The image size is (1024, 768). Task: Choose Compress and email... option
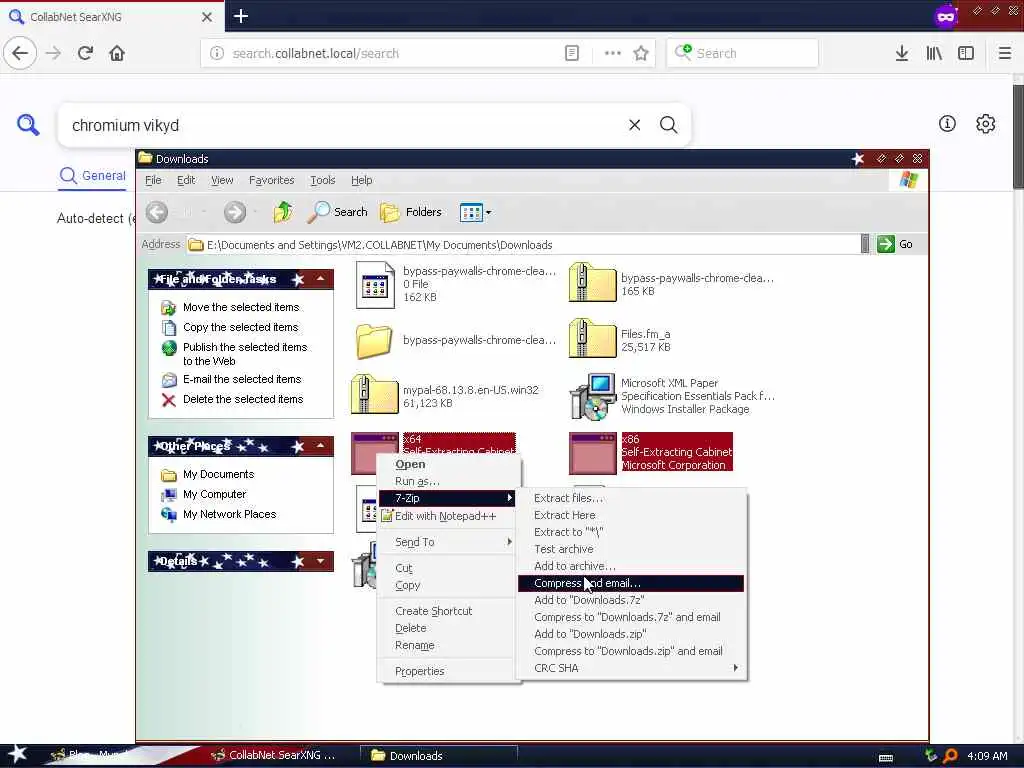tap(632, 583)
